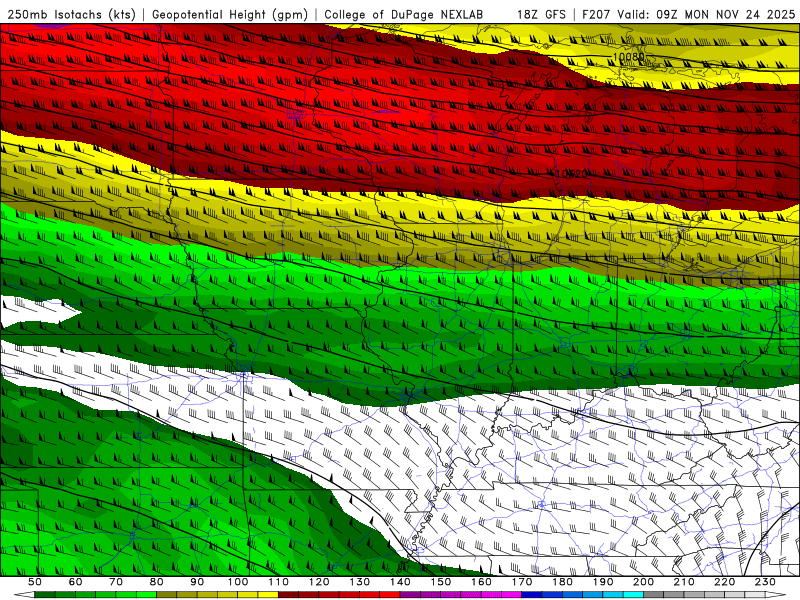Click the legend value 100
The height and width of the screenshot is (600, 800).
[x=238, y=582]
